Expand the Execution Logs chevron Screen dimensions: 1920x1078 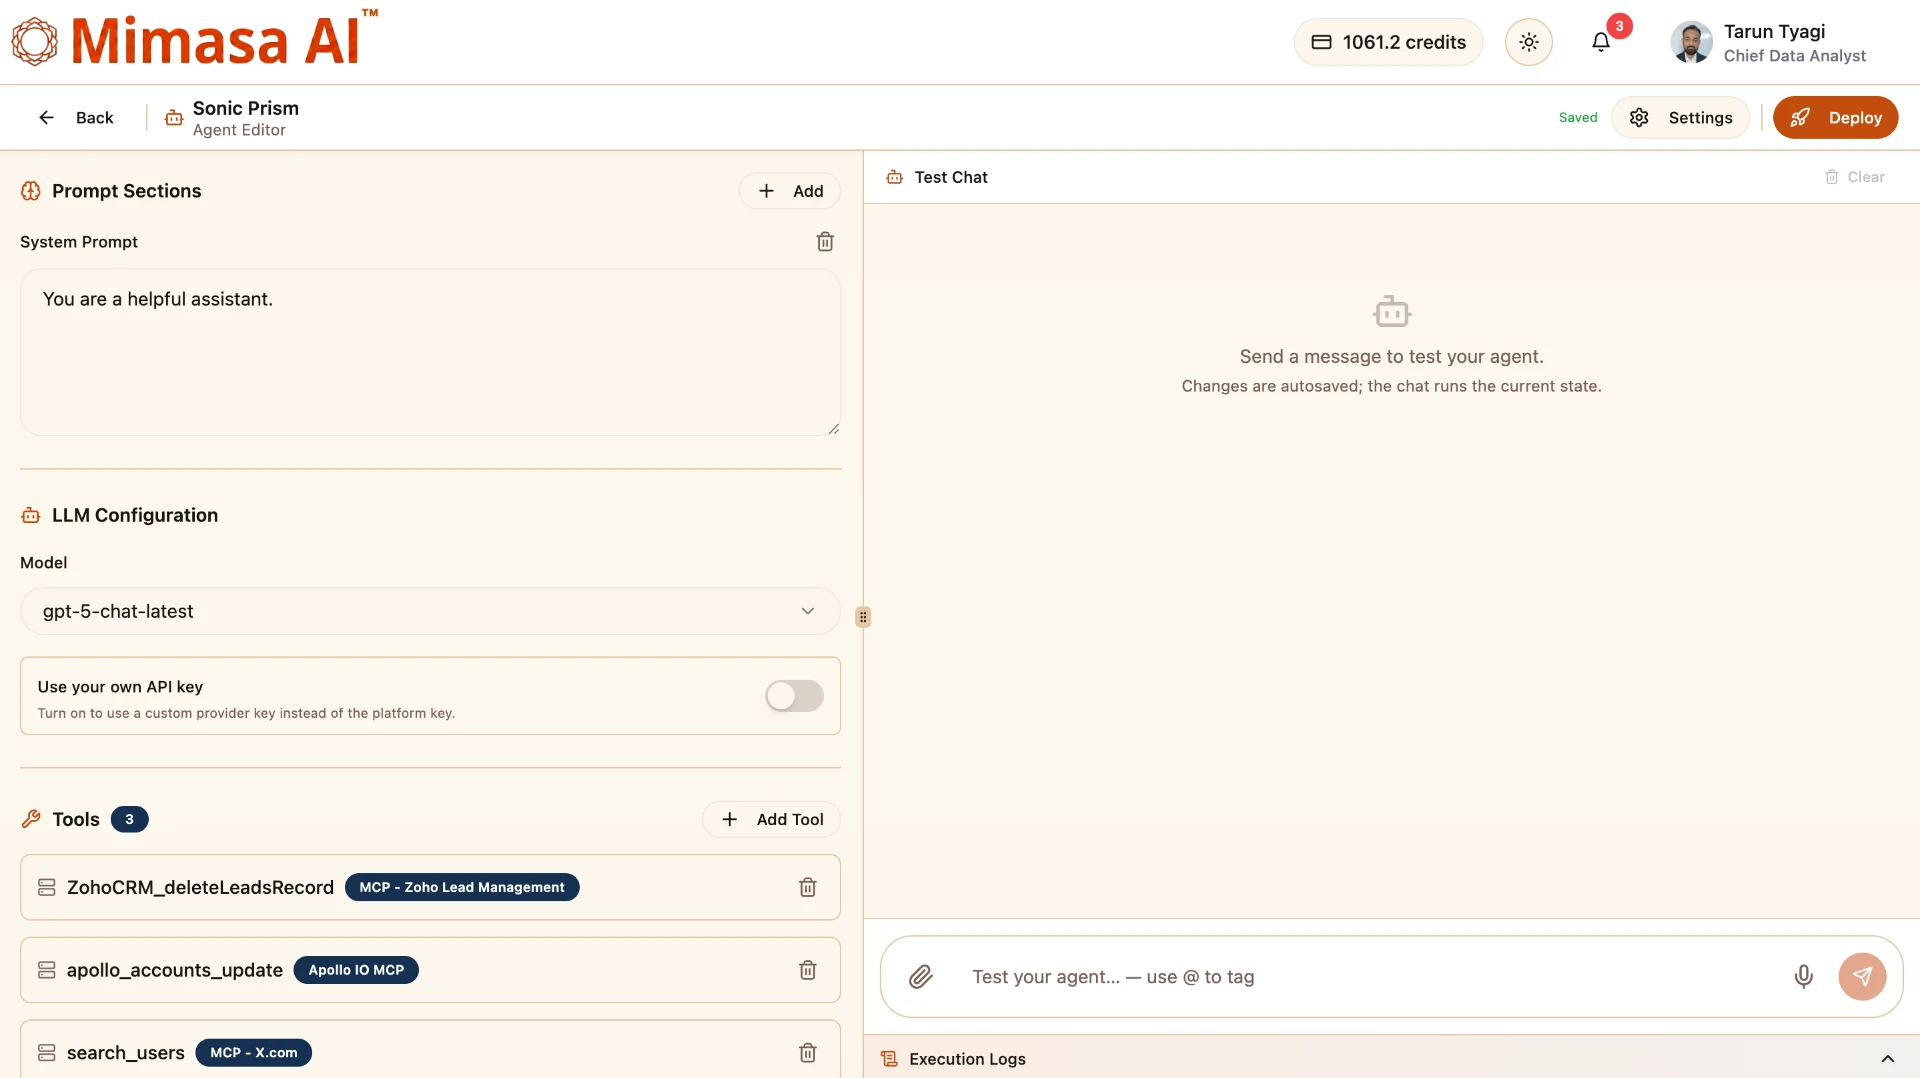click(x=1888, y=1059)
